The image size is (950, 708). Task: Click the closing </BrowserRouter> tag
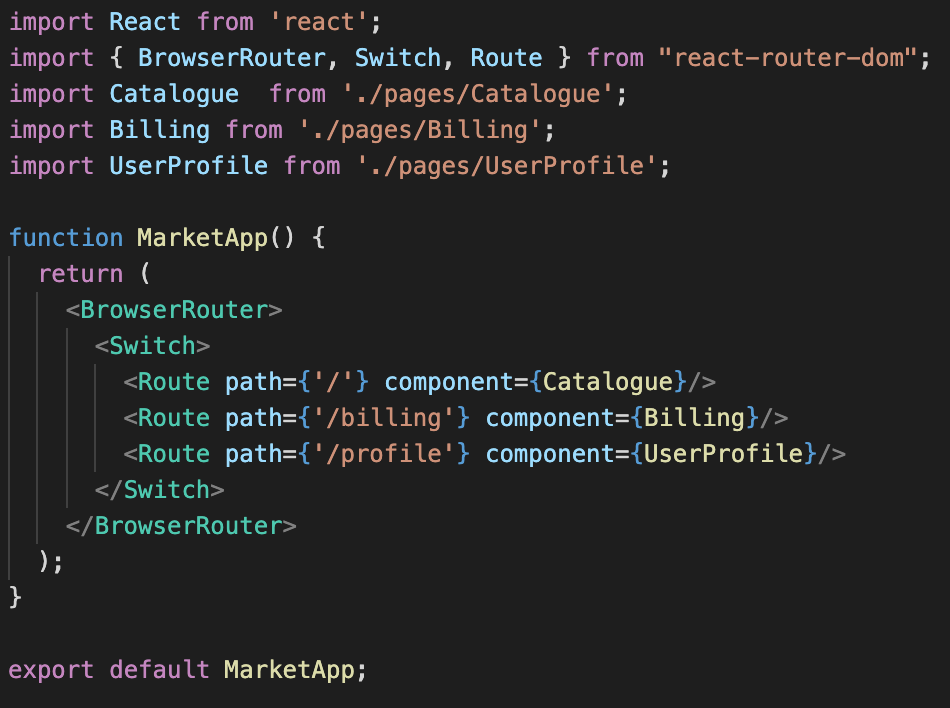182,526
